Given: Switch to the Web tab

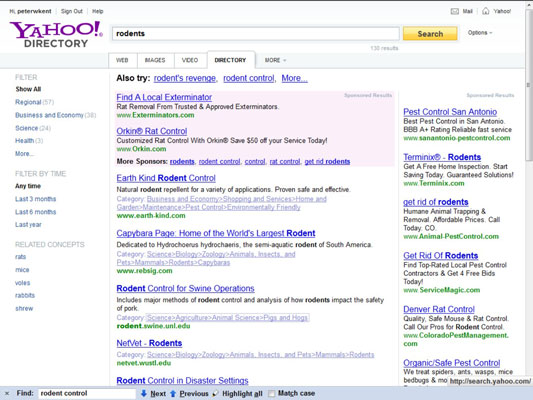Looking at the screenshot, I should pyautogui.click(x=122, y=60).
